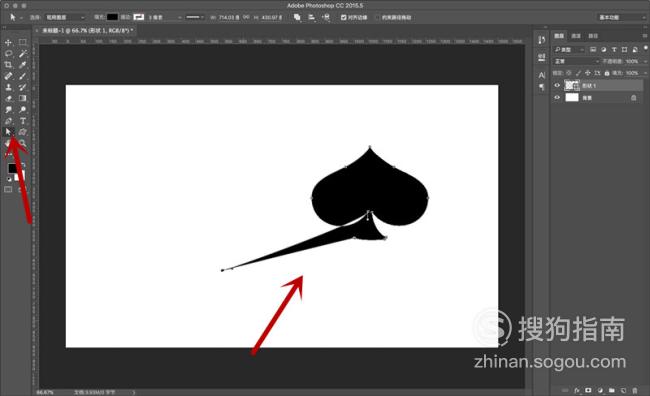Link width and height fields
This screenshot has width=650, height=396.
(246, 17)
